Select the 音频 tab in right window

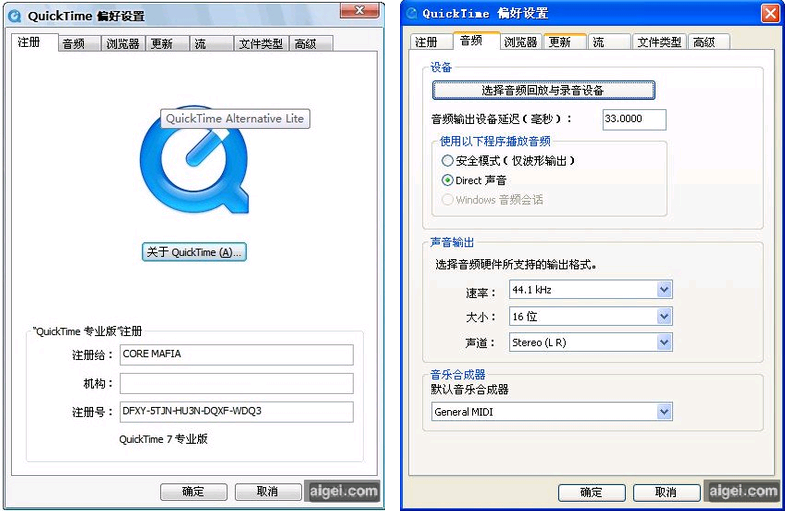click(476, 40)
